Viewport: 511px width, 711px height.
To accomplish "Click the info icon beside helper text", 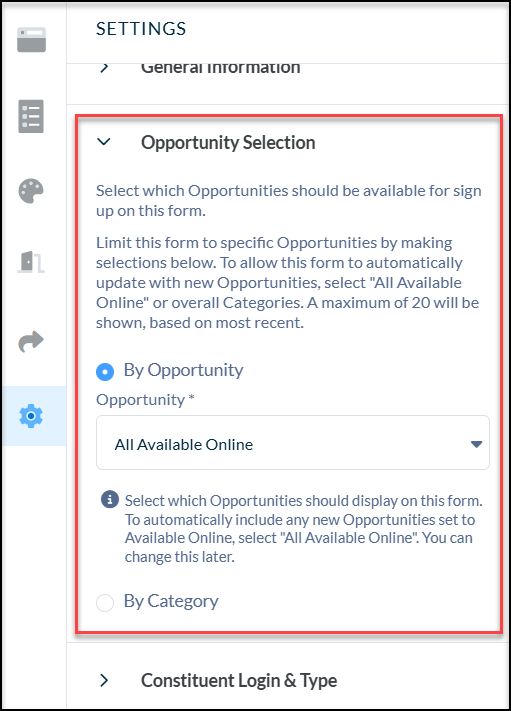I will pos(109,499).
